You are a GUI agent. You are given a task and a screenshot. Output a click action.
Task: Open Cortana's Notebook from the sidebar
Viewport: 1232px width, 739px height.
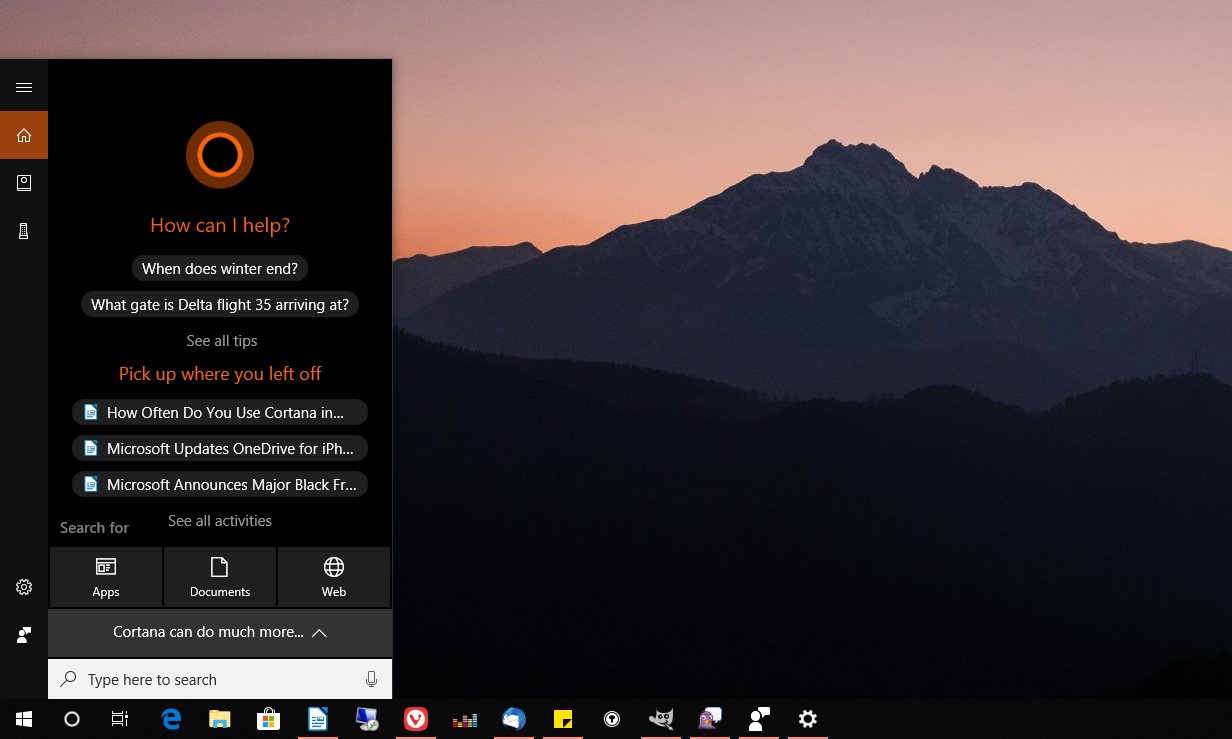tap(24, 182)
